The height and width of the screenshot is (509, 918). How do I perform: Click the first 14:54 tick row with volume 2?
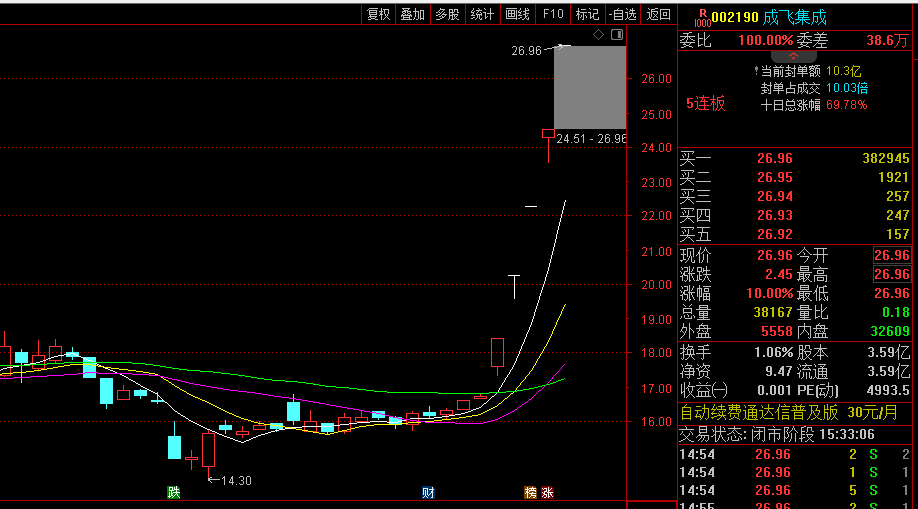coord(794,455)
